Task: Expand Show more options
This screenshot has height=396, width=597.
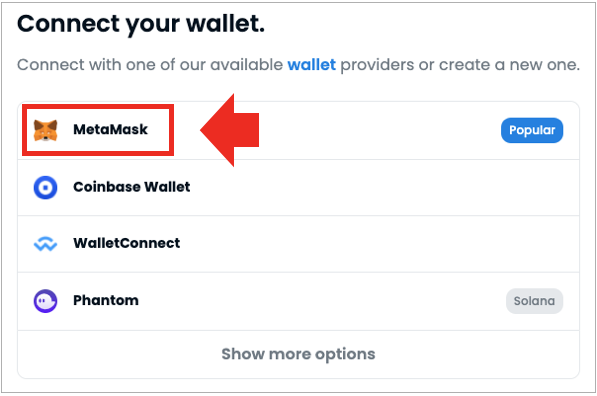Action: 298,354
